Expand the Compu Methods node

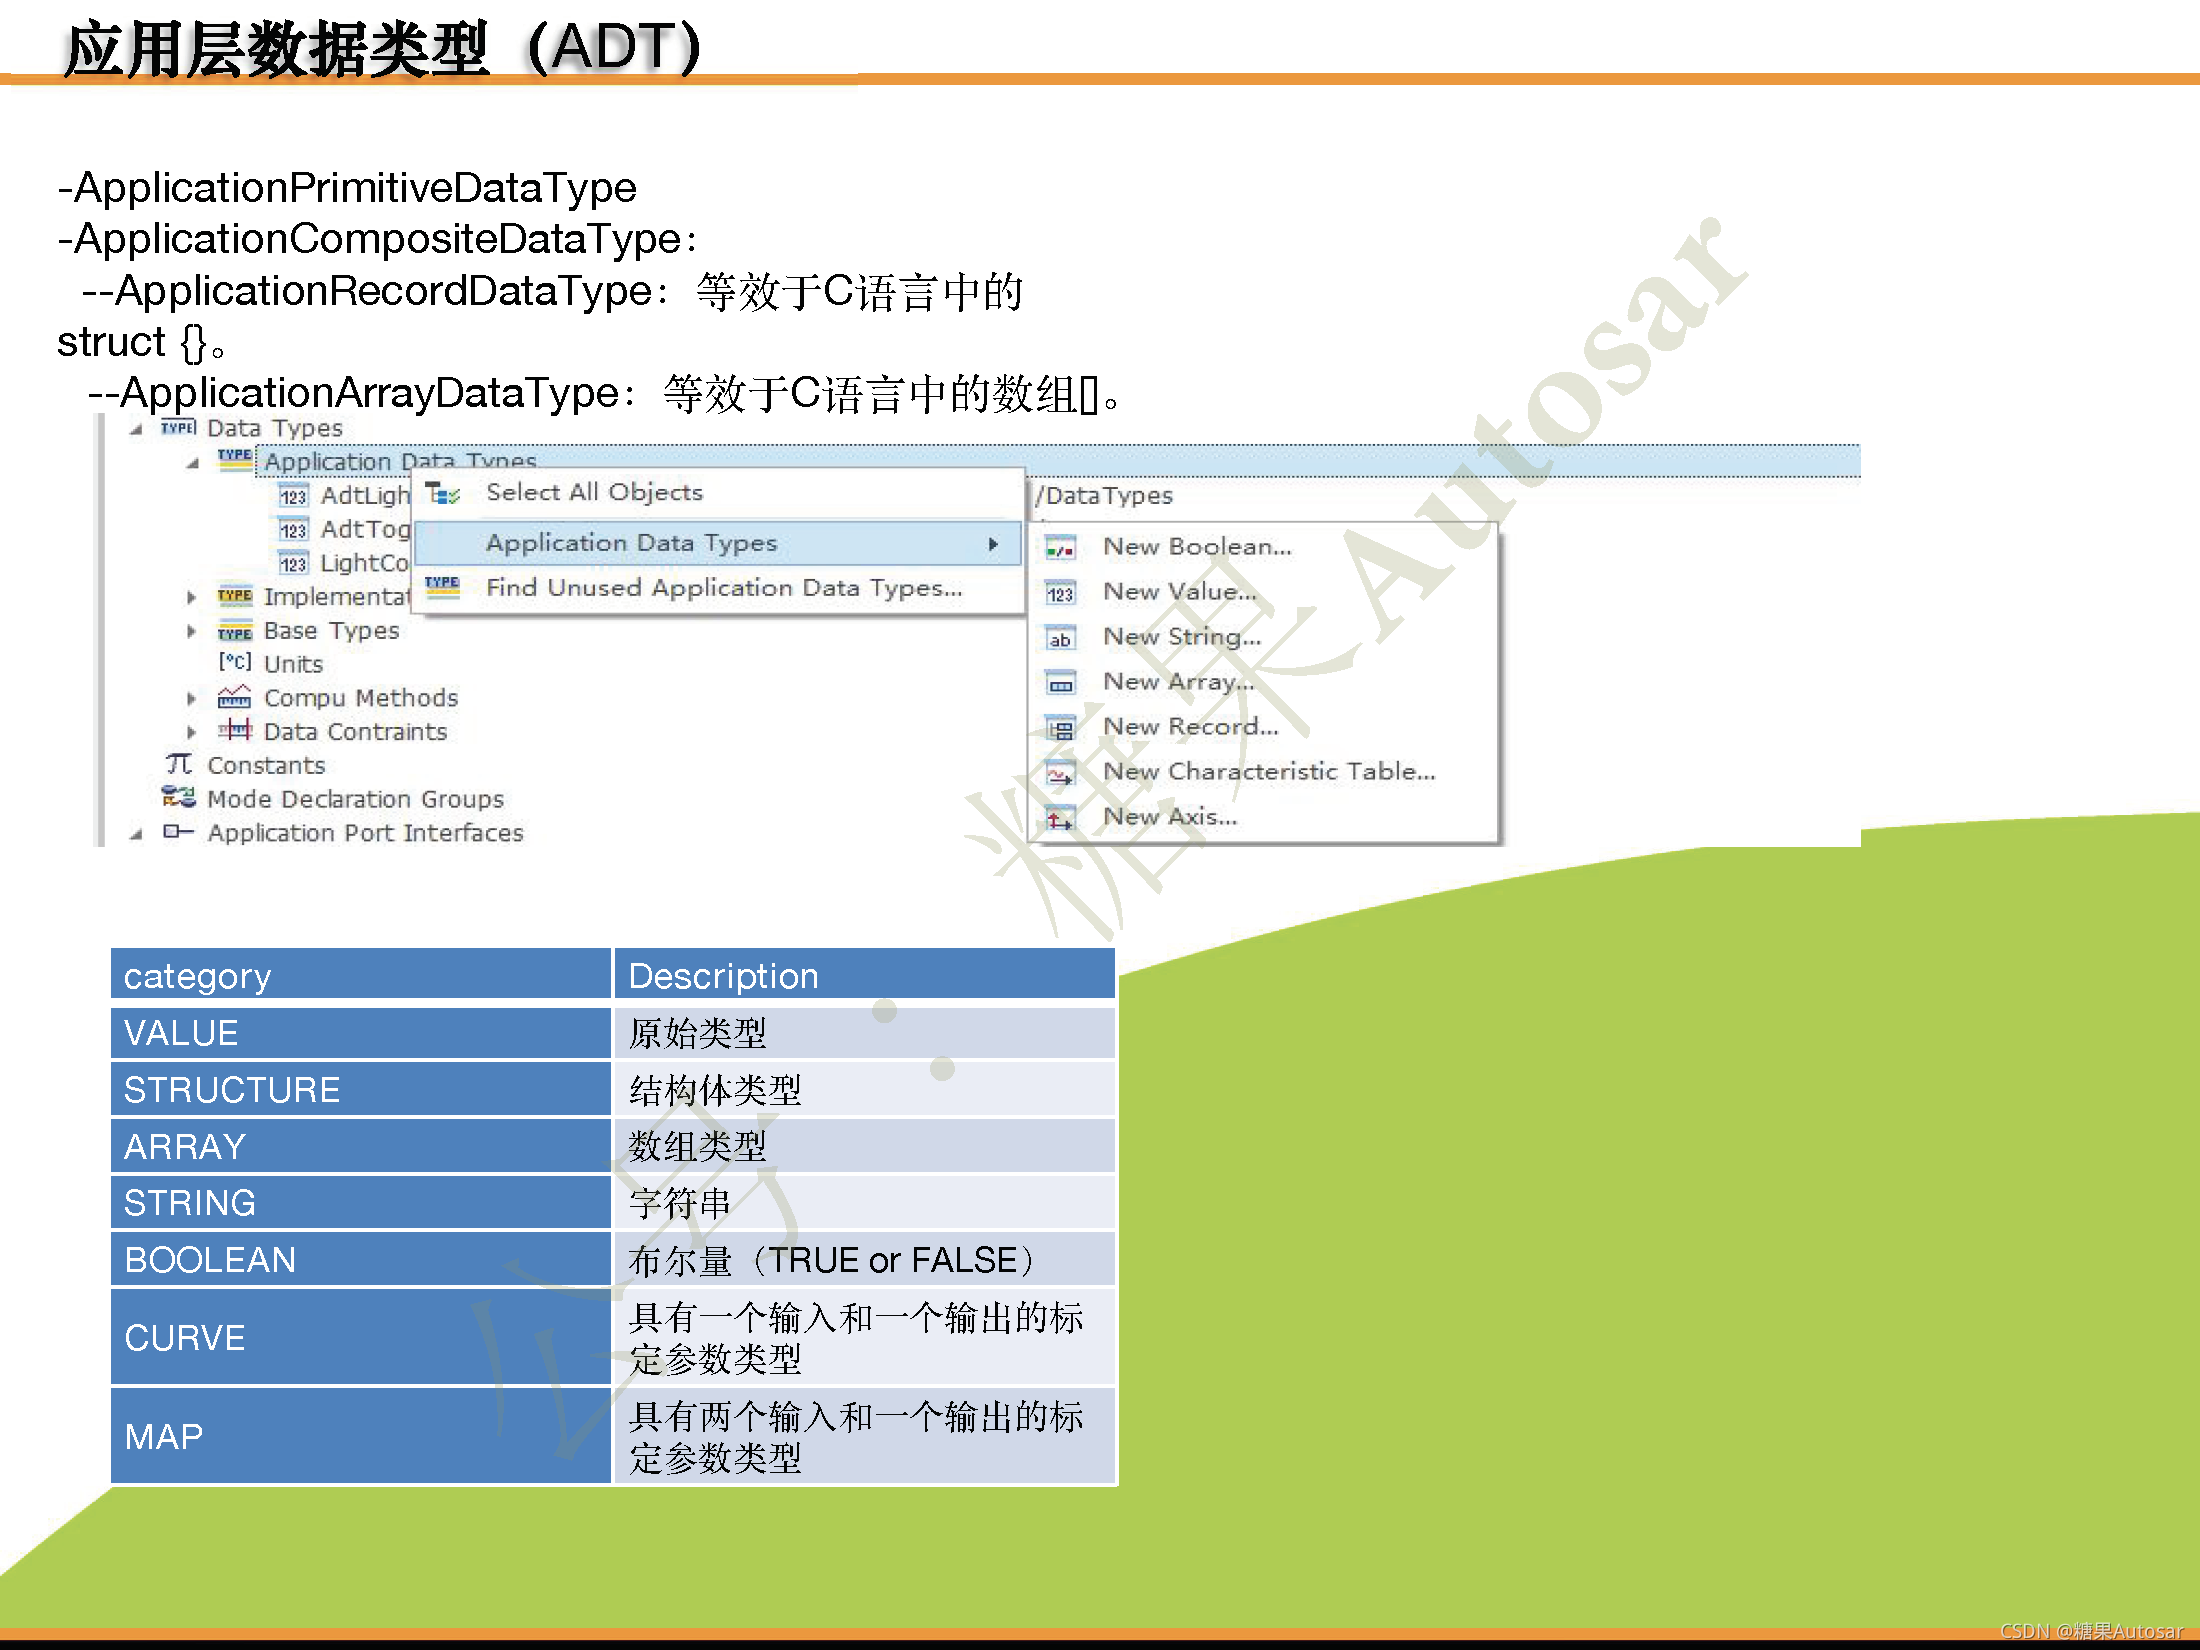click(191, 698)
